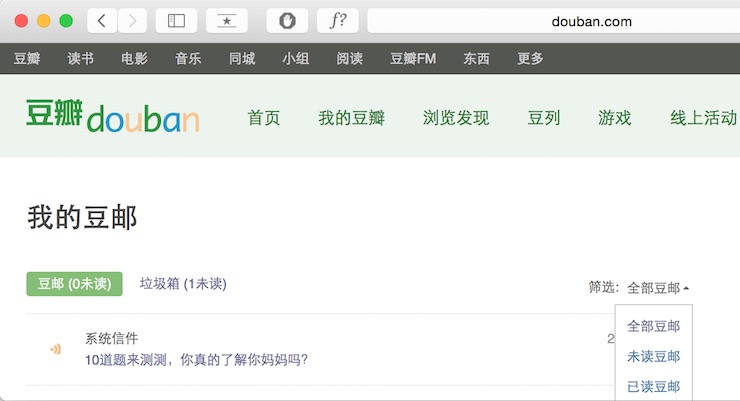
Task: Go to 首页
Action: [264, 118]
